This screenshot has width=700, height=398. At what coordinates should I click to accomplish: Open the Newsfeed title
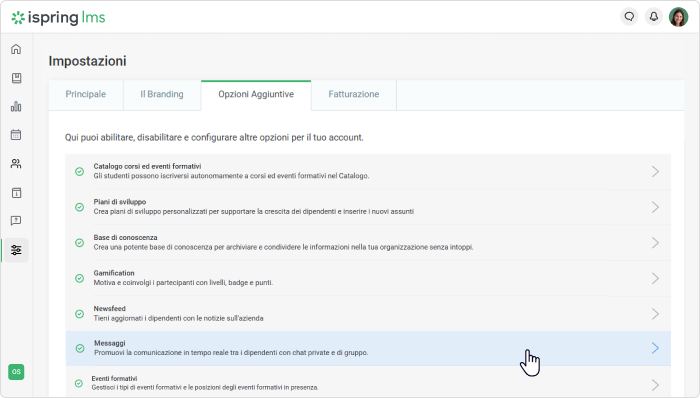pyautogui.click(x=109, y=309)
